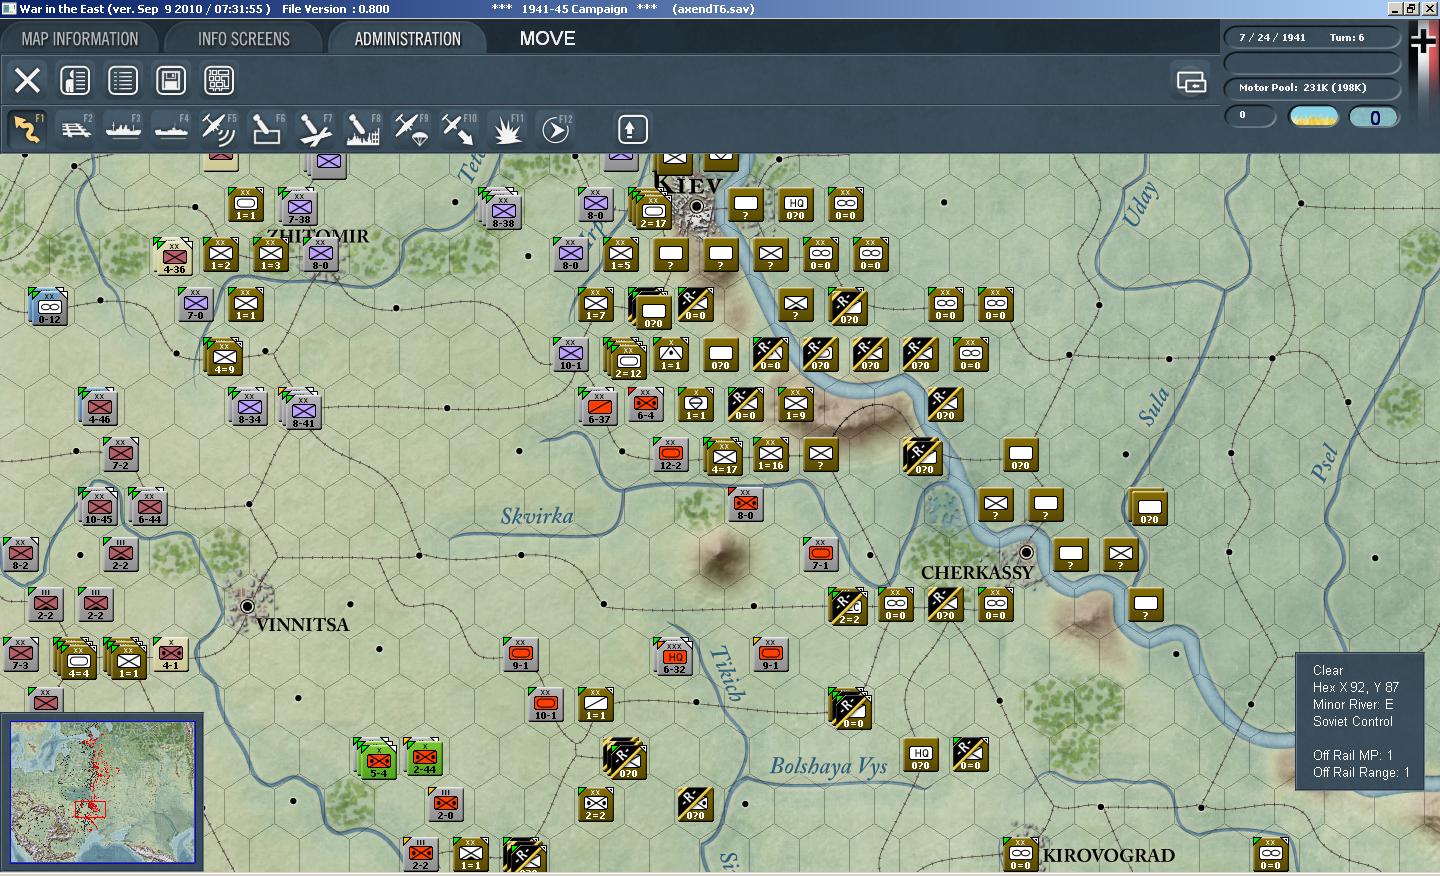Click the X exit icon in the Administration toolbar

(x=27, y=80)
